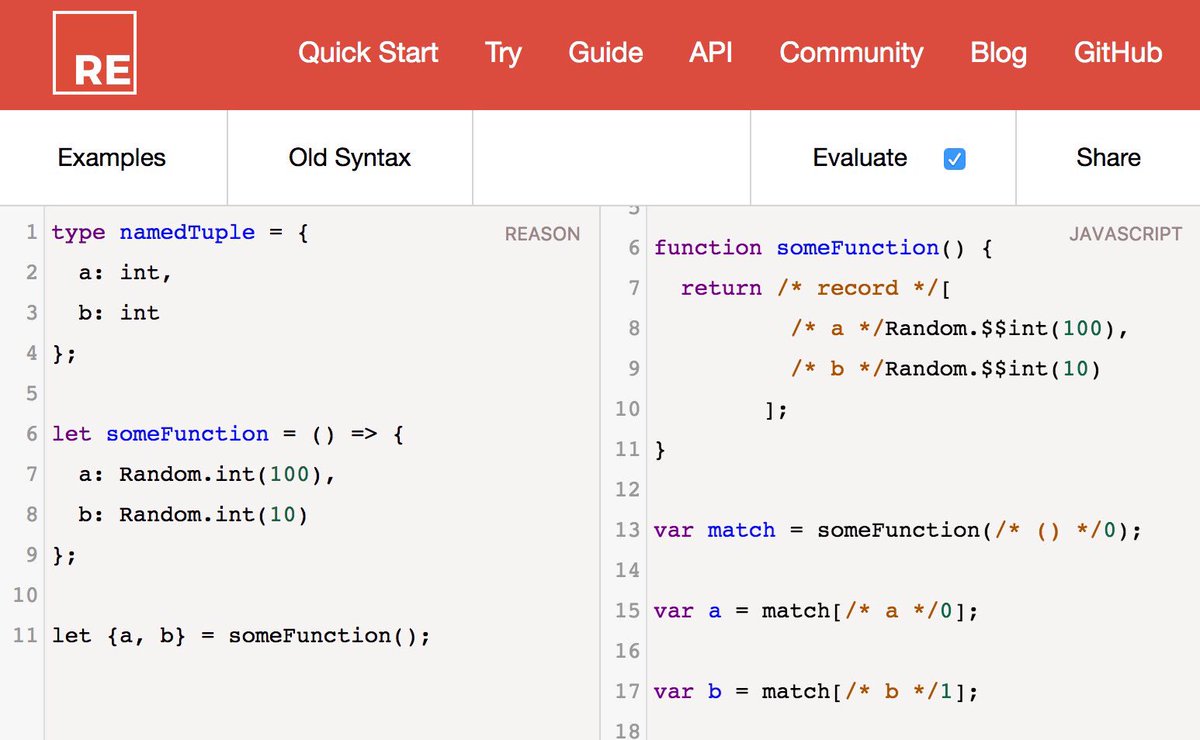Place cursor on 'type namedTuple = {' line
Viewport: 1200px width, 740px height.
181,233
